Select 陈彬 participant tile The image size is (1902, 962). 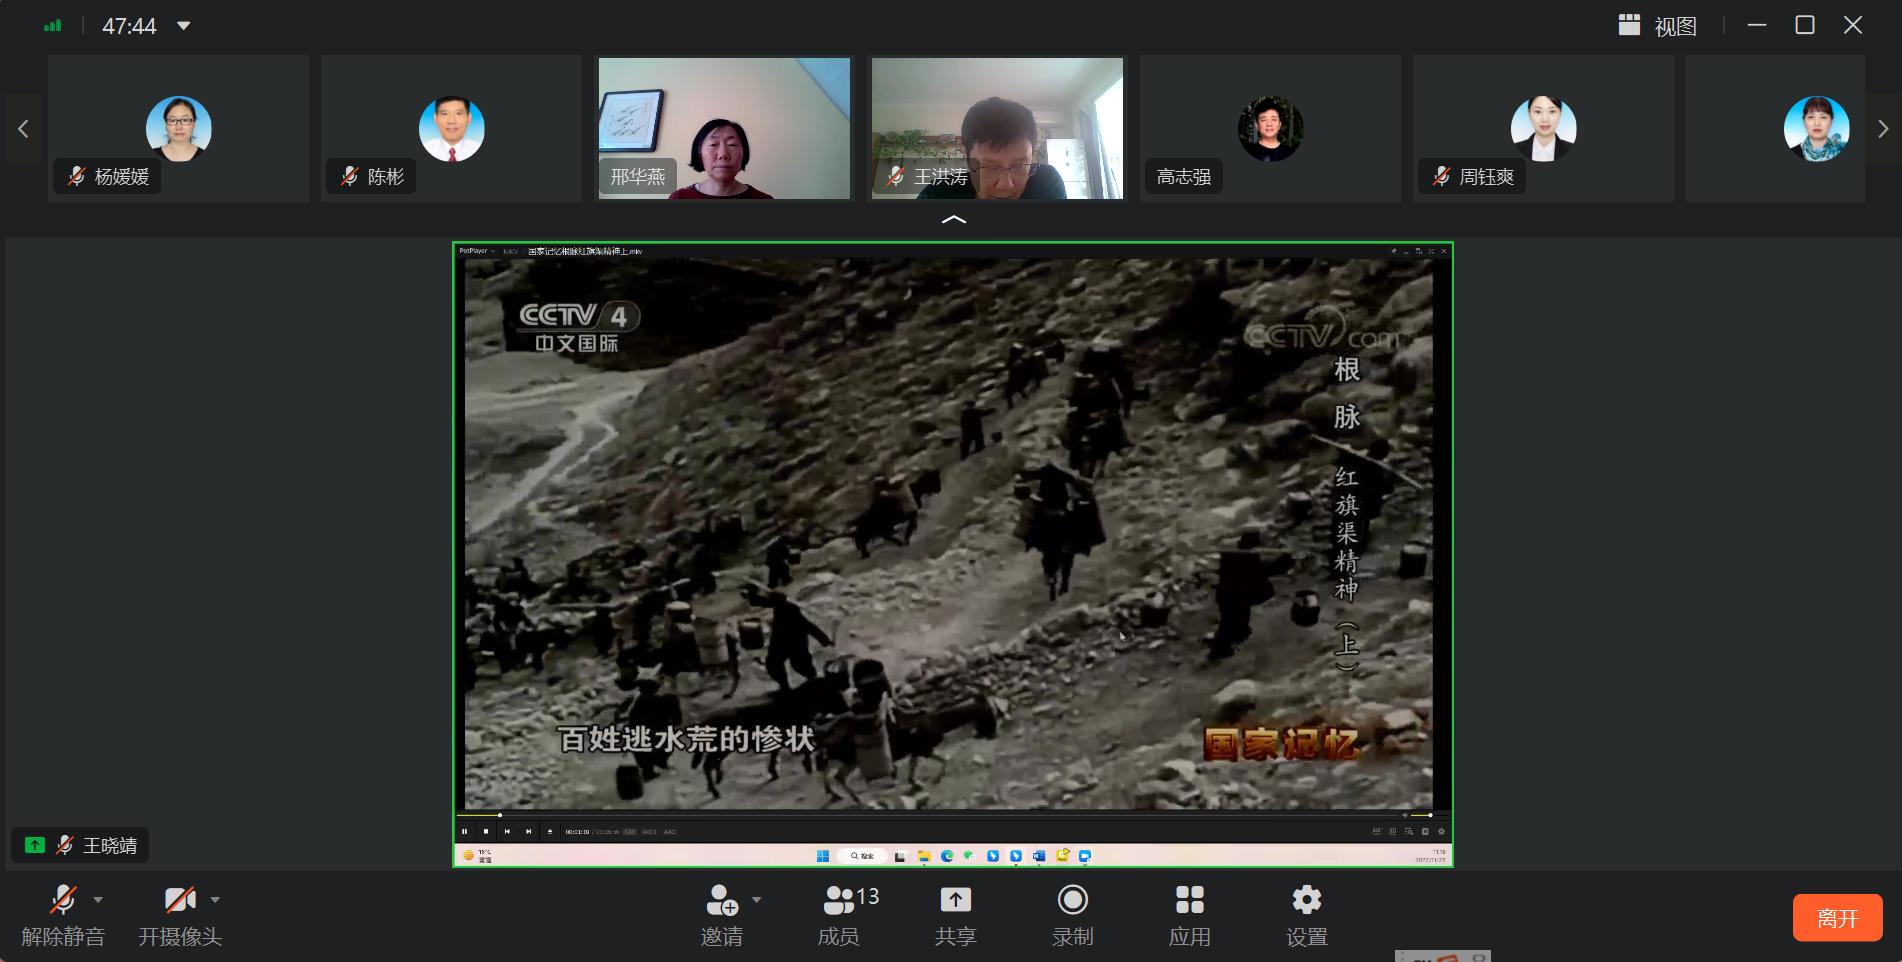[451, 129]
